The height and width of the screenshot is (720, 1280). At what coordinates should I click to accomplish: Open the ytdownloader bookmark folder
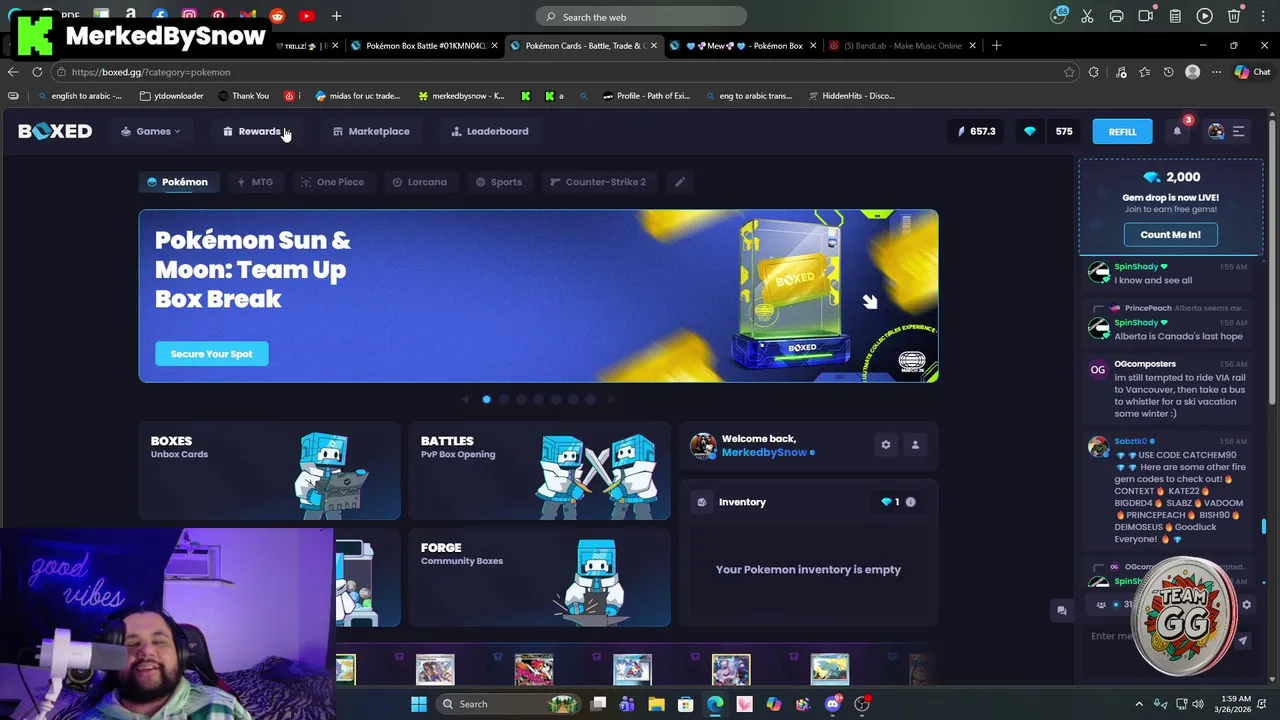[172, 96]
